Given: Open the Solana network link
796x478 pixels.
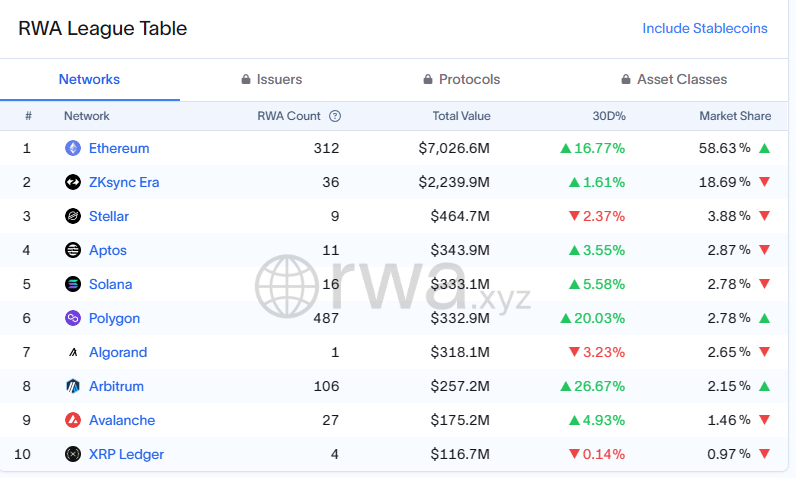Looking at the screenshot, I should (x=110, y=284).
